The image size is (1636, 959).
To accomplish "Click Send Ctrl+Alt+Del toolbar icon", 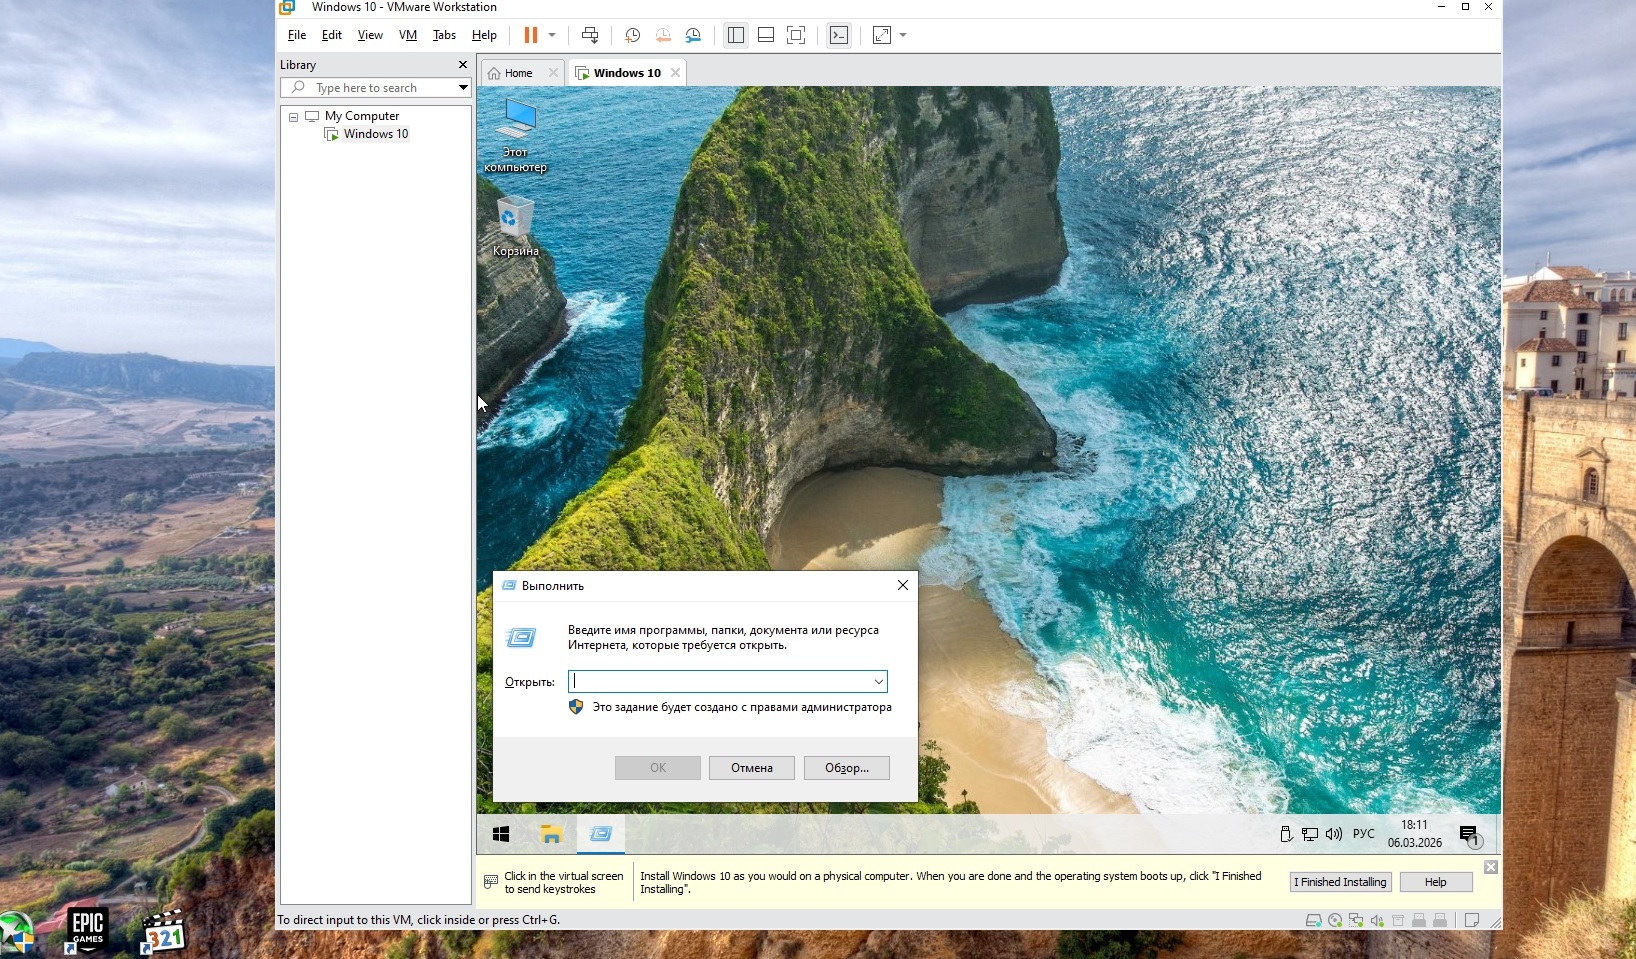I will [x=590, y=35].
